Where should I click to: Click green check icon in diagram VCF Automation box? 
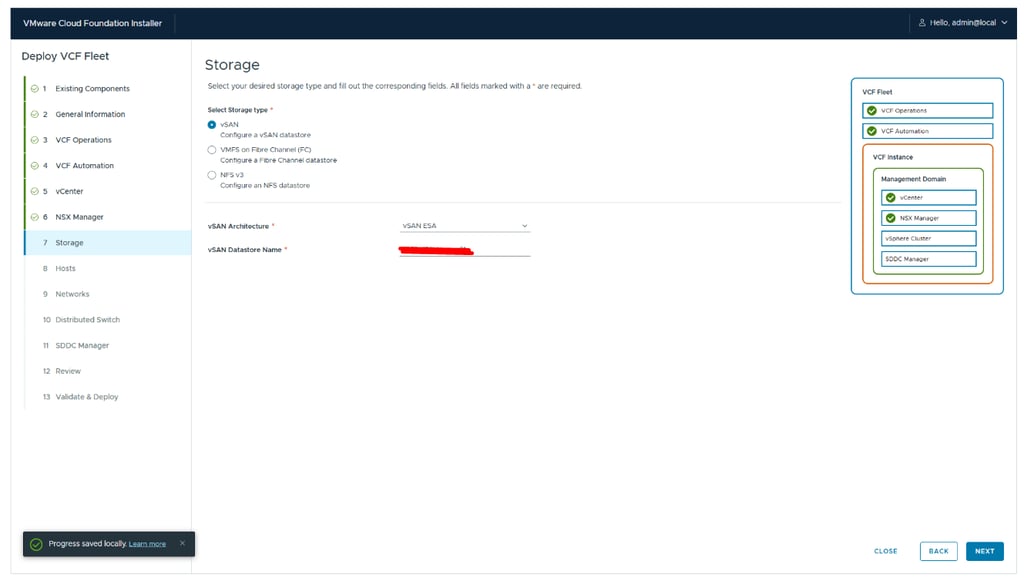pyautogui.click(x=872, y=131)
